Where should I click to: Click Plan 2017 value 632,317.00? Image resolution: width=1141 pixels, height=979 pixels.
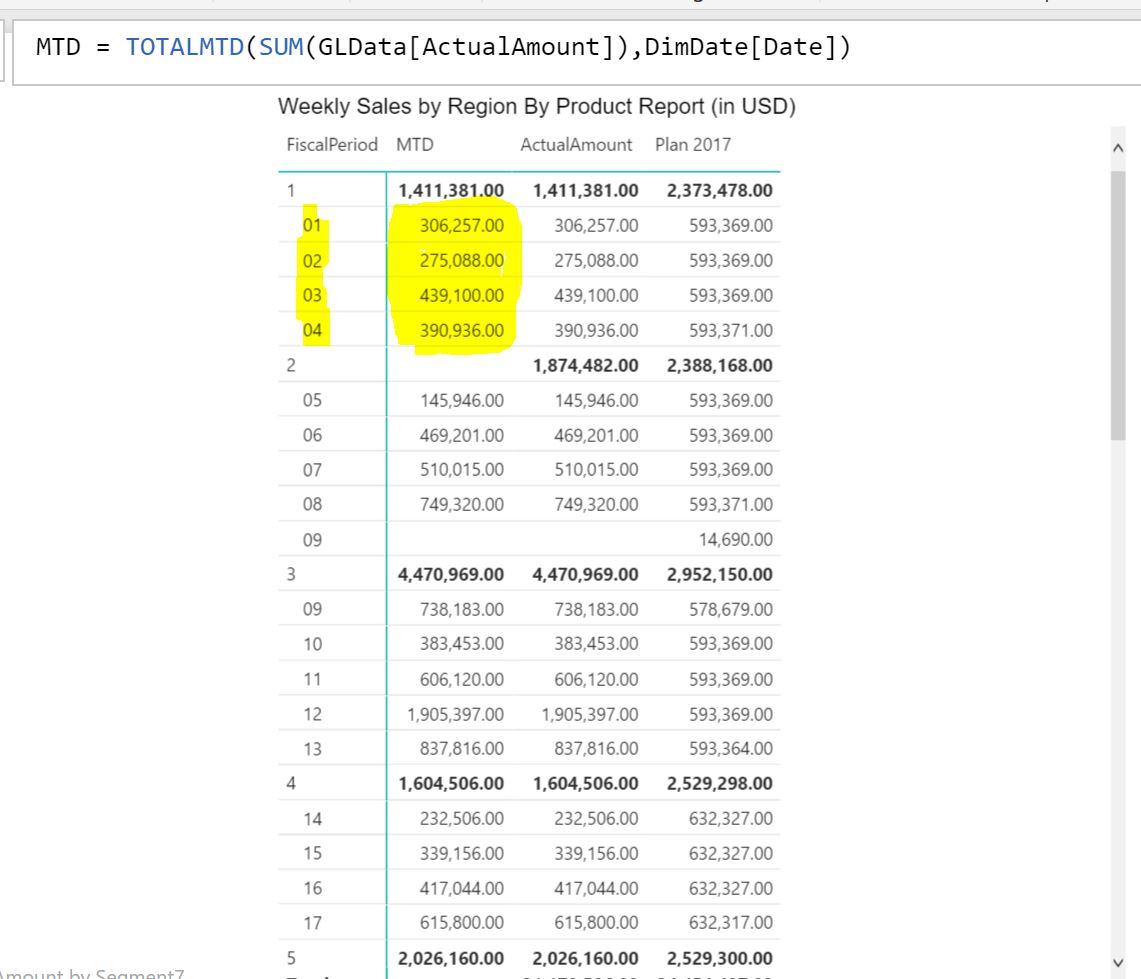pyautogui.click(x=731, y=922)
